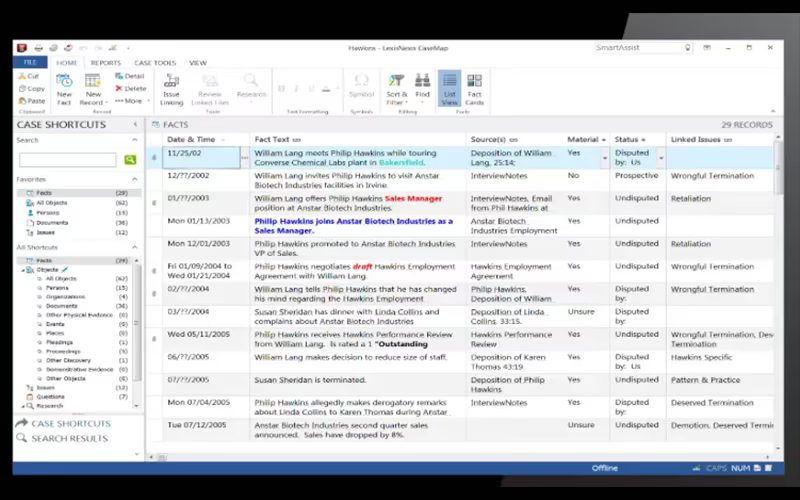Screen dimensions: 800x500
Task: Click the 'Susan Sheridan is terminated.' fact text
Action: tap(310, 380)
